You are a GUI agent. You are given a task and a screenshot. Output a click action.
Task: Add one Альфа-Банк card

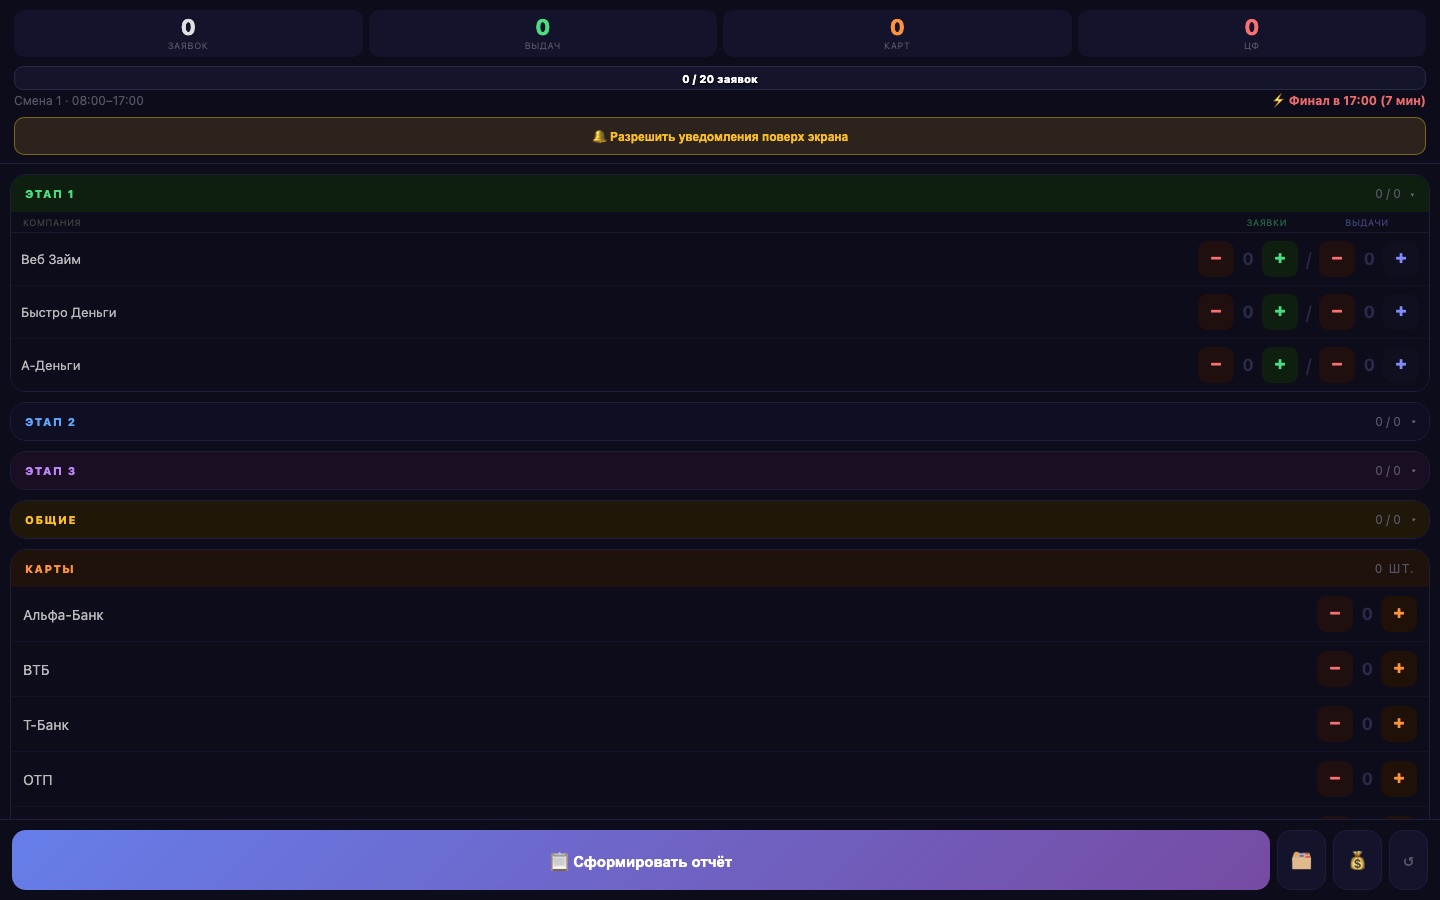point(1399,614)
